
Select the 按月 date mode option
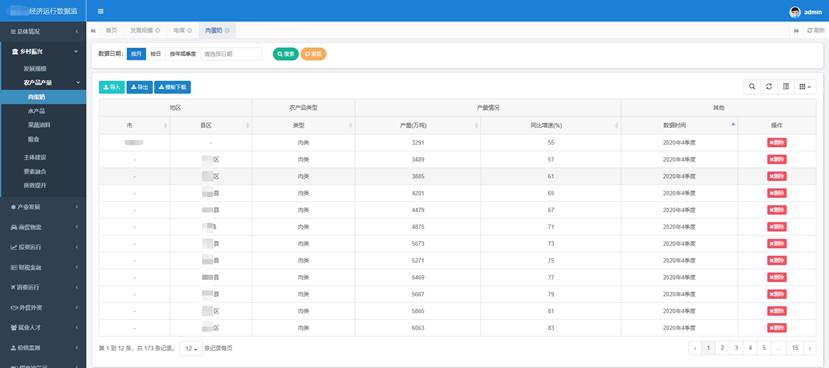tap(136, 54)
